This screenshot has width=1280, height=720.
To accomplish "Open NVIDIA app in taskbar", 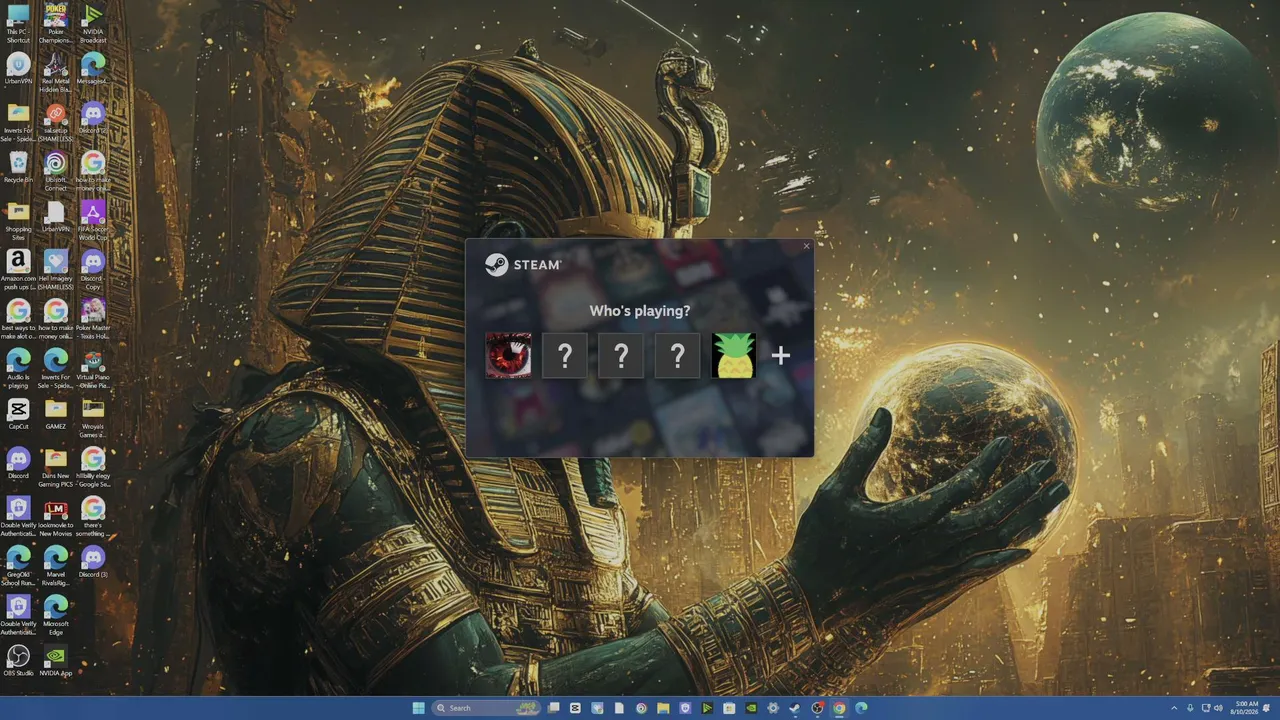I will [x=751, y=708].
